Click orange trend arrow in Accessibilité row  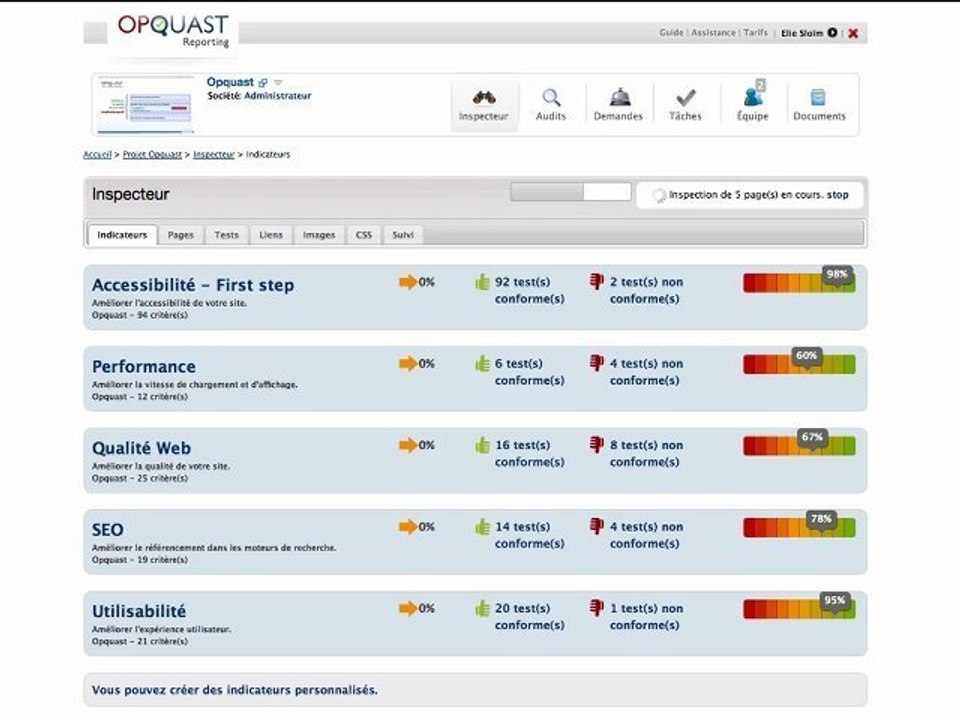click(x=408, y=282)
